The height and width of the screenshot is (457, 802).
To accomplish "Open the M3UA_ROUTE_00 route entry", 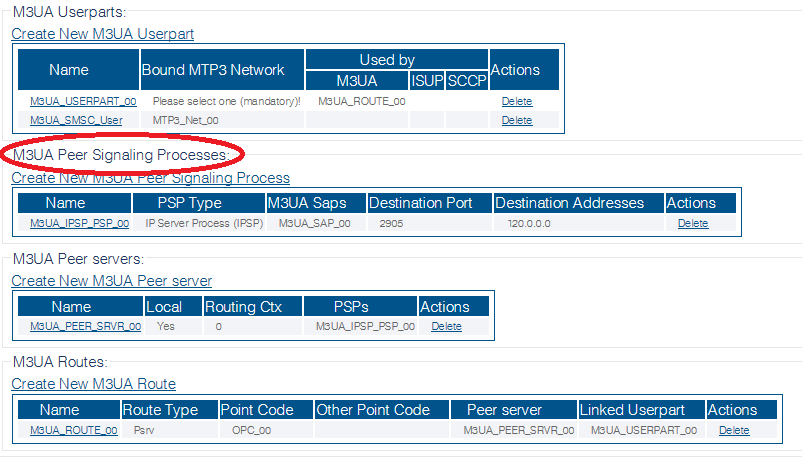I will click(x=74, y=430).
